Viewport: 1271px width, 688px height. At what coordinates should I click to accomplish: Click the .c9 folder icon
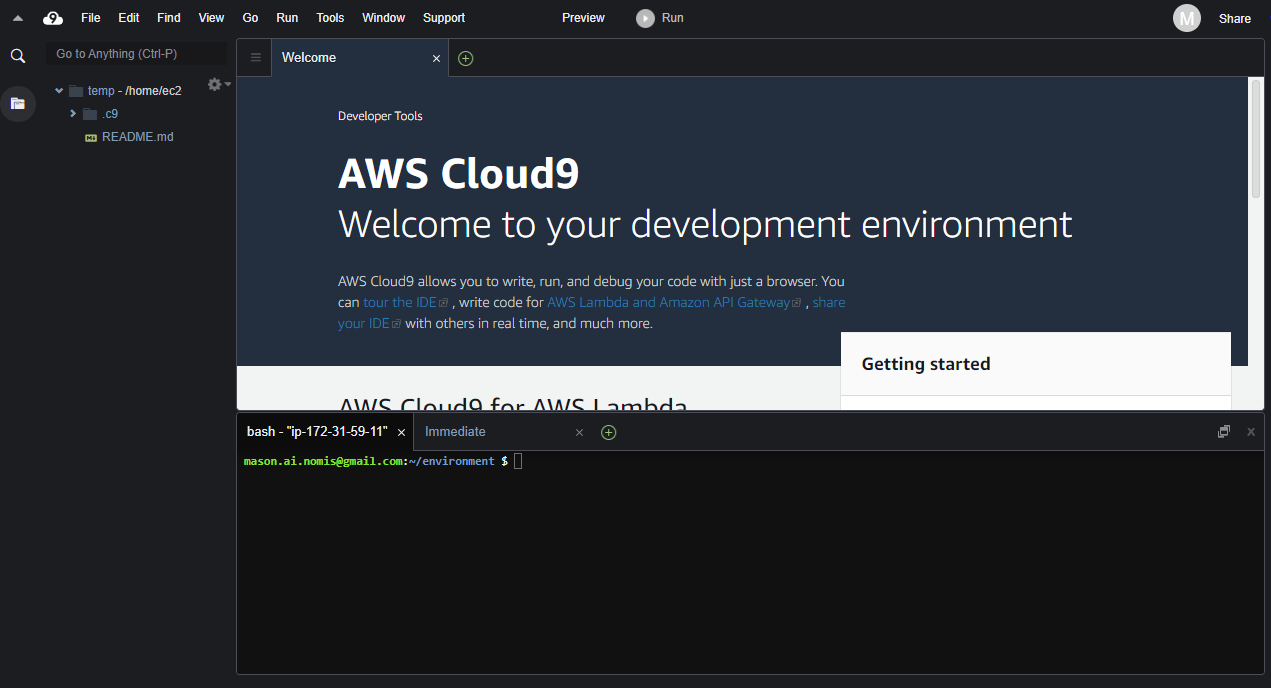pos(90,114)
